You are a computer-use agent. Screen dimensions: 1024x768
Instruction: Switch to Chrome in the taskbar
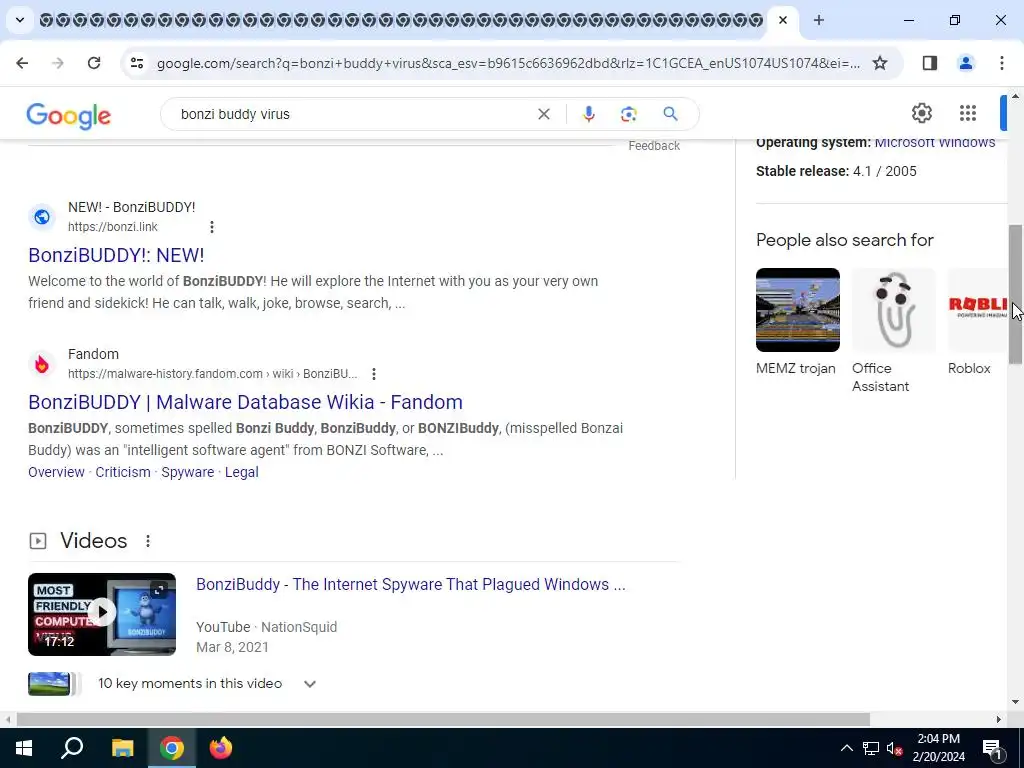(x=172, y=748)
